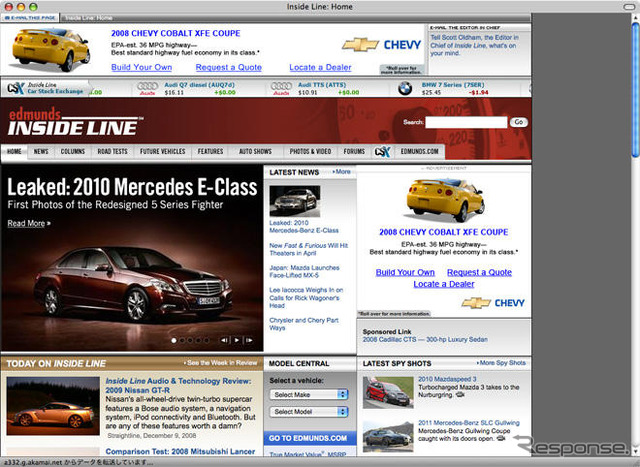Click Build Your Own in the top banner
Viewport: 640px width, 467px height.
click(142, 67)
